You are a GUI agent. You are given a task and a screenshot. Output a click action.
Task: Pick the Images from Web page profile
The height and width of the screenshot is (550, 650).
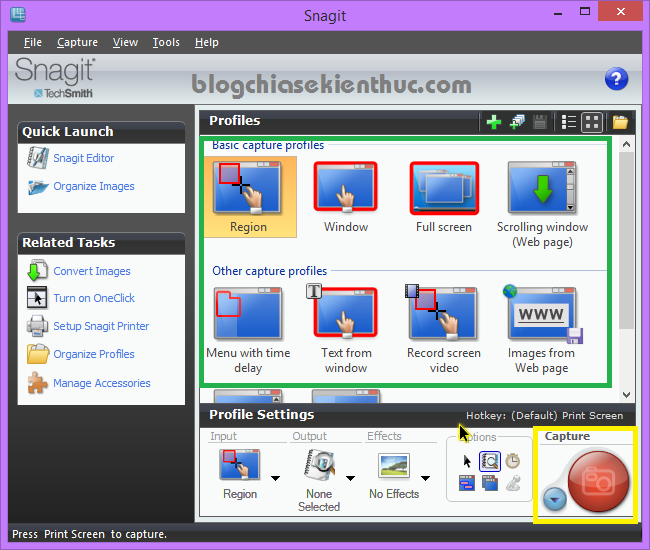pos(541,330)
